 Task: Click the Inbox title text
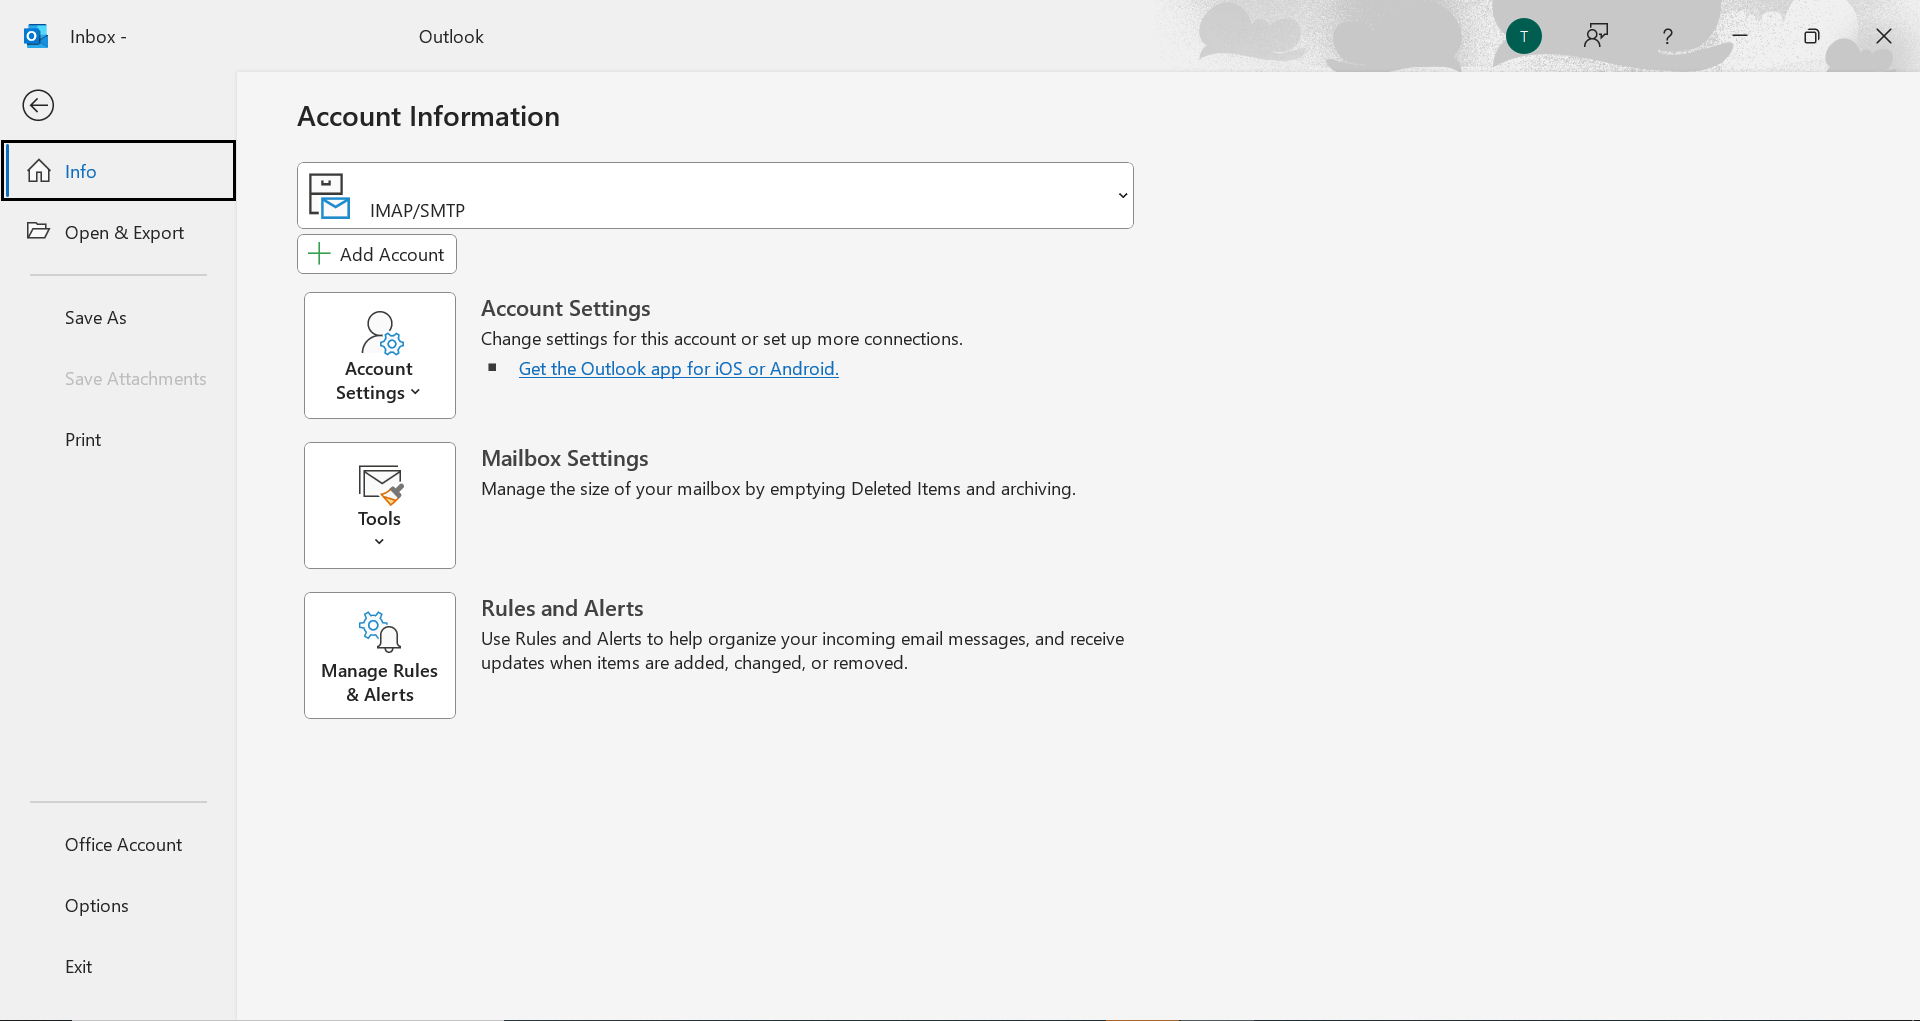coord(98,36)
